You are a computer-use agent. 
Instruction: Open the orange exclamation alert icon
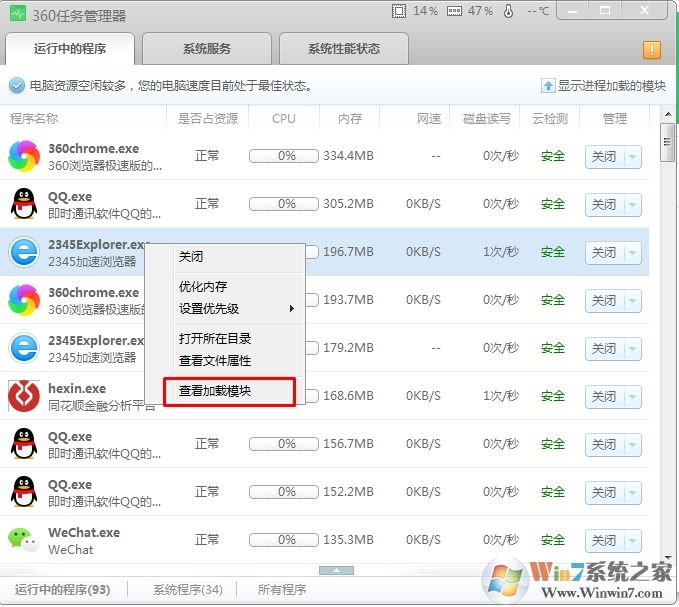[652, 50]
